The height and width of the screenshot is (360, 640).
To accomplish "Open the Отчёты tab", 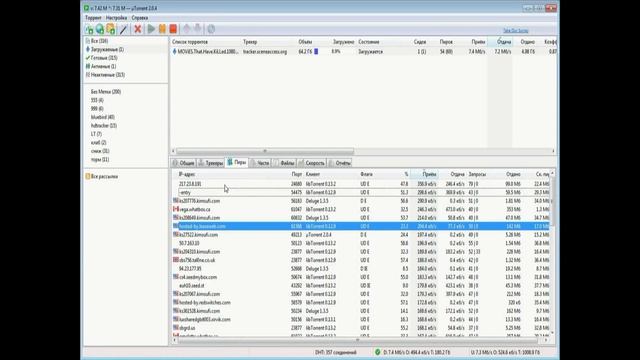I will tap(340, 163).
